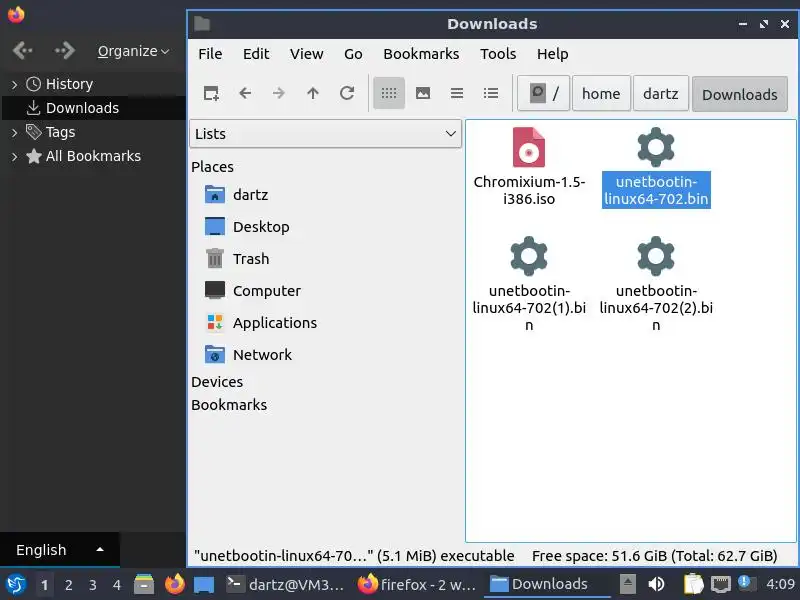Open the File menu
The height and width of the screenshot is (600, 800).
[x=210, y=54]
